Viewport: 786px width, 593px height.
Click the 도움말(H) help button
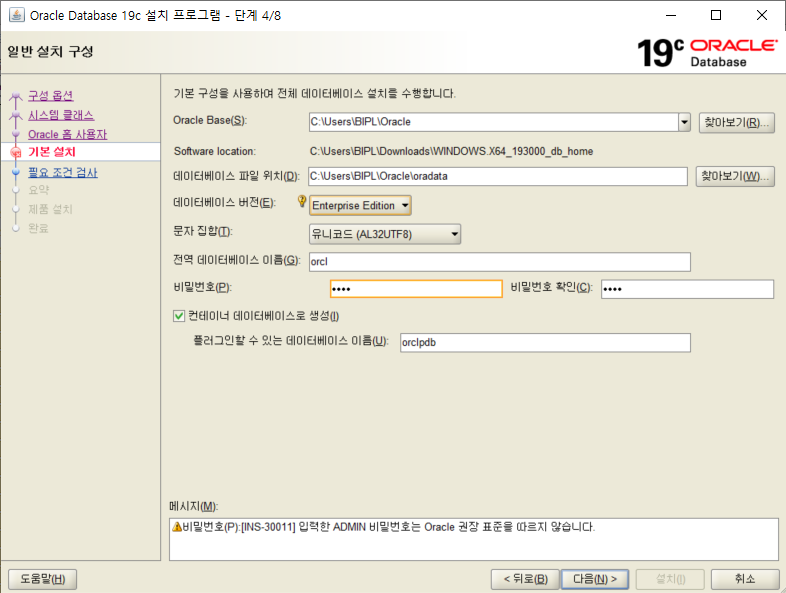point(43,579)
